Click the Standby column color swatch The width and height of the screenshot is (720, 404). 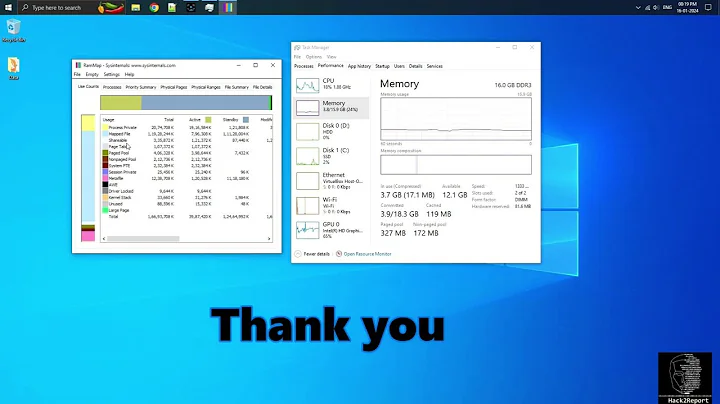click(x=246, y=120)
